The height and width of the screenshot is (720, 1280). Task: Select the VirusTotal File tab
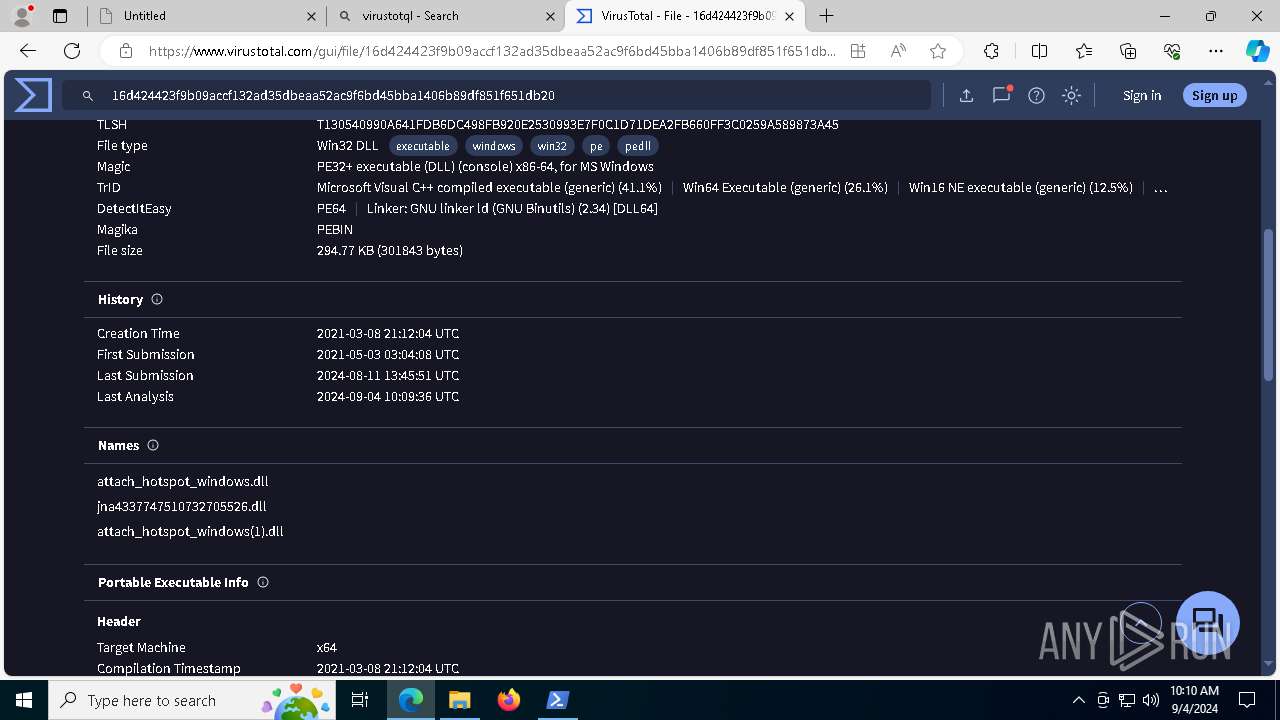(685, 16)
